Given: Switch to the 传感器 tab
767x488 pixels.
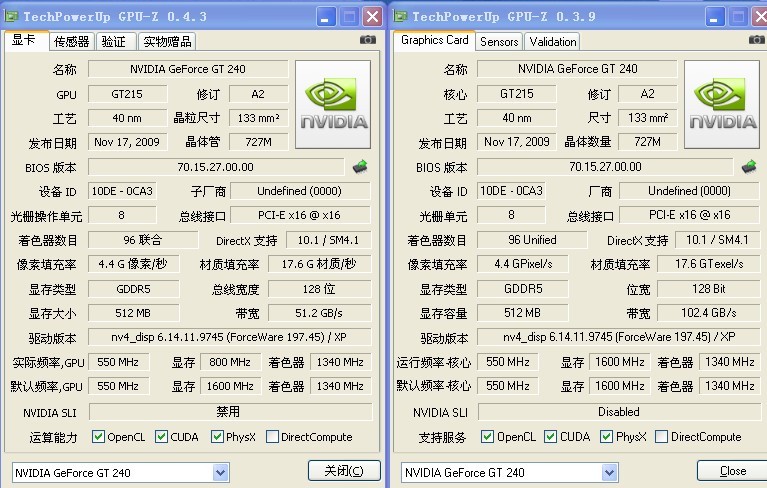Looking at the screenshot, I should (71, 42).
